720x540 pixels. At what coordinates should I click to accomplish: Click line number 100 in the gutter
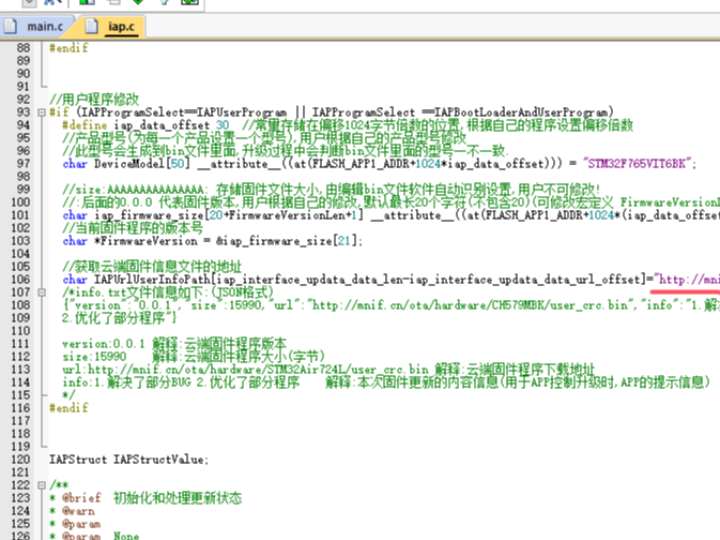click(x=18, y=202)
